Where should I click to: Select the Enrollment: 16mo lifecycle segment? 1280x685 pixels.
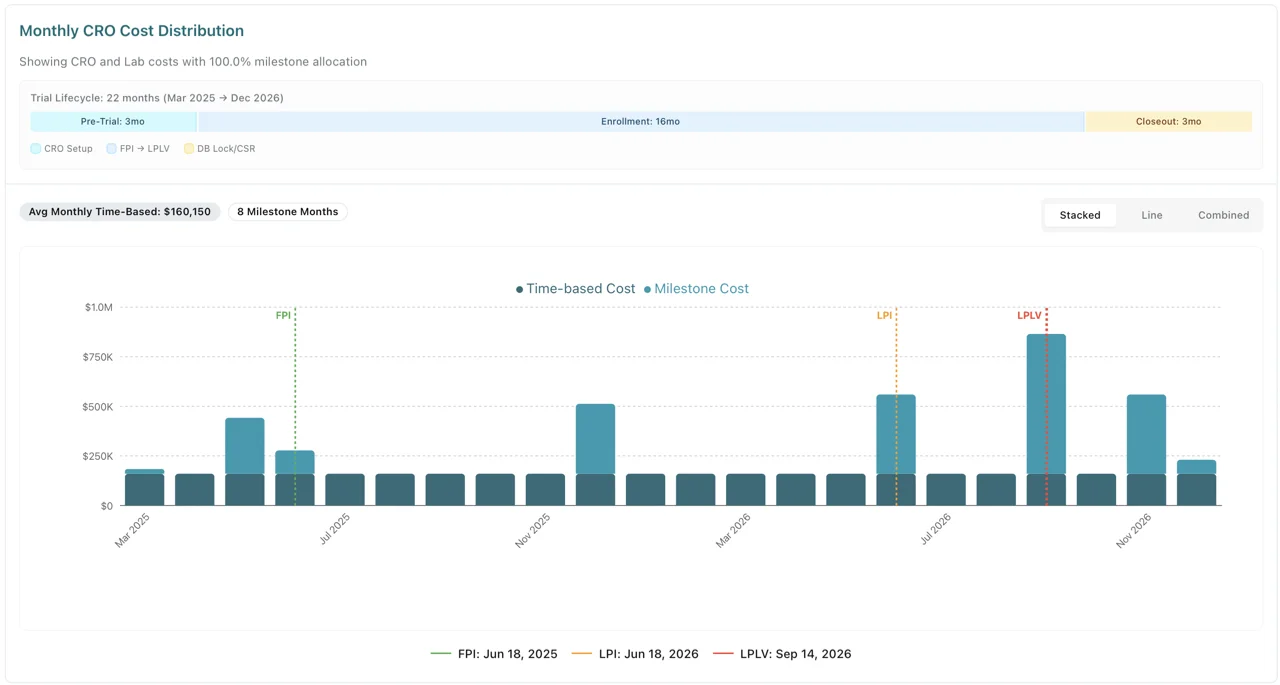point(640,121)
